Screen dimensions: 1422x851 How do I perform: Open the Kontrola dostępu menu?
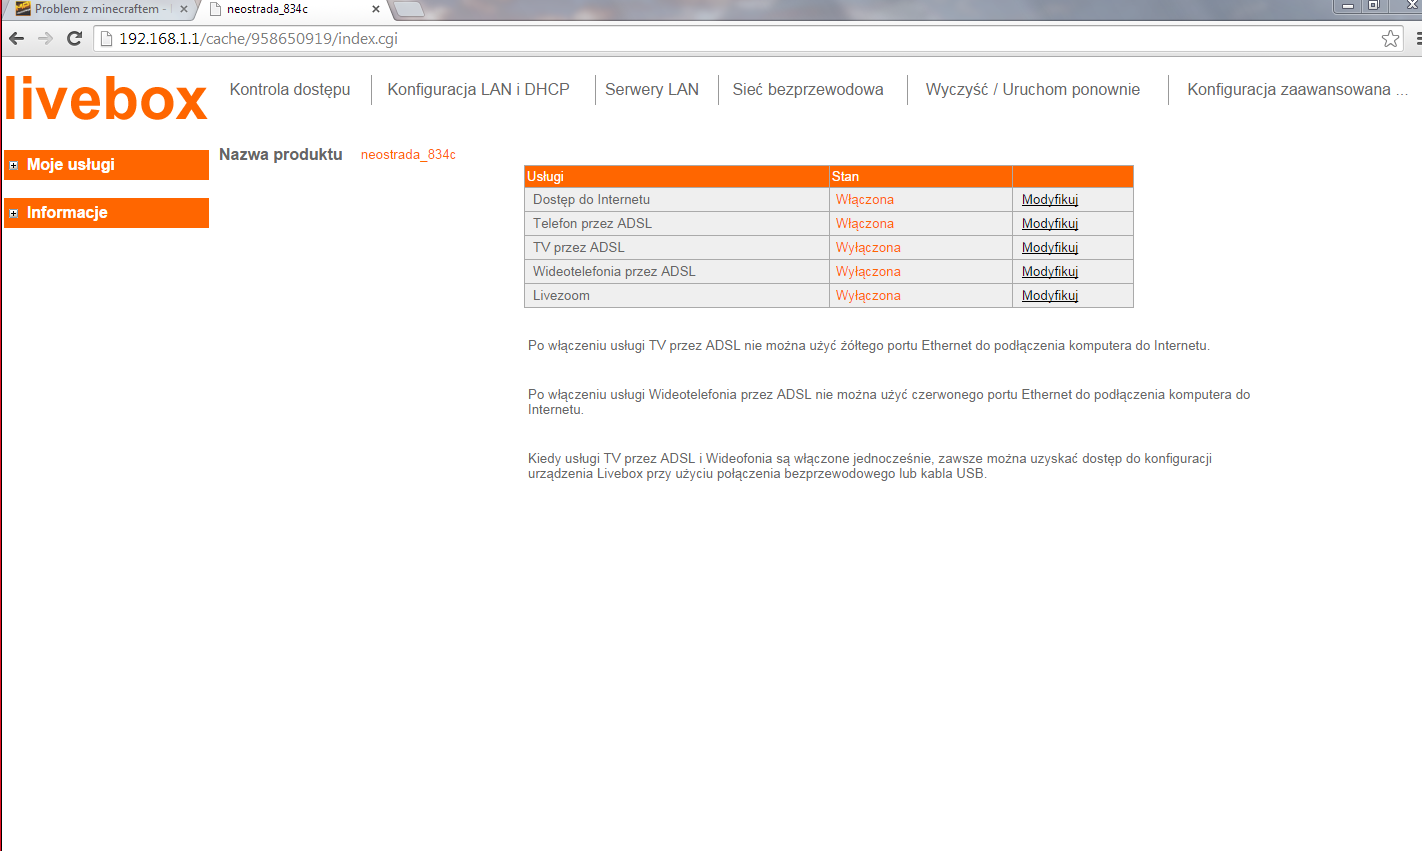click(290, 89)
